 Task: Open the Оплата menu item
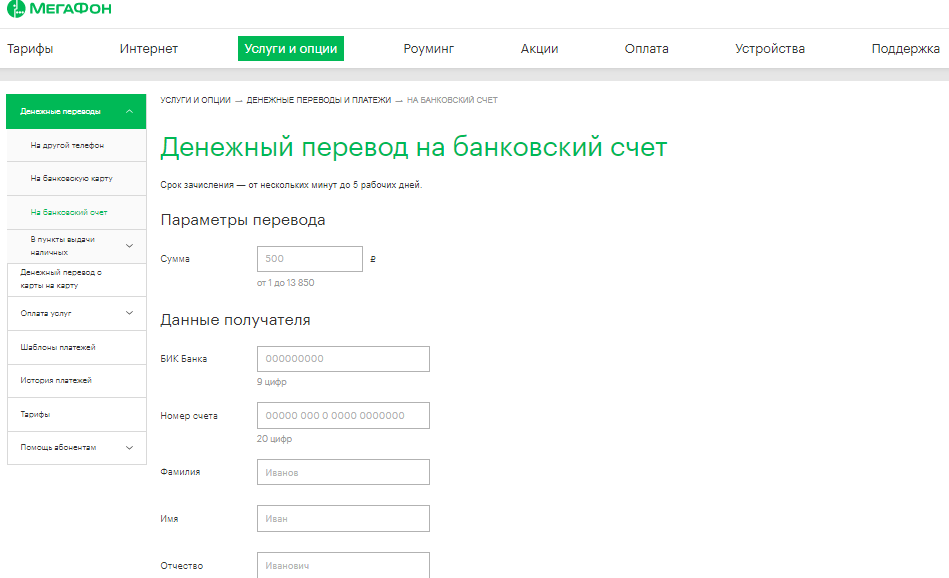pyautogui.click(x=646, y=48)
